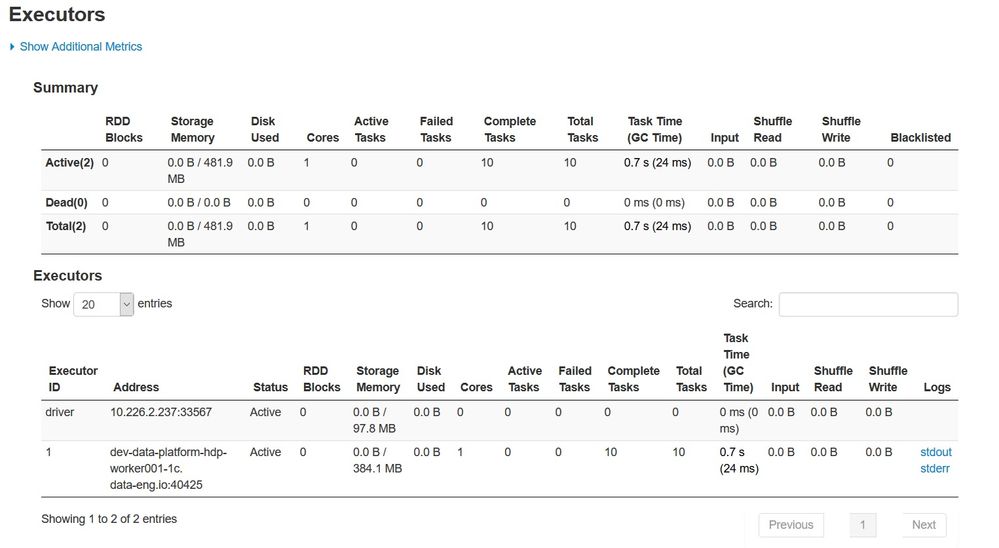This screenshot has width=999, height=548.
Task: Sort executors list by its RDD Blocks header
Action: click(x=321, y=379)
